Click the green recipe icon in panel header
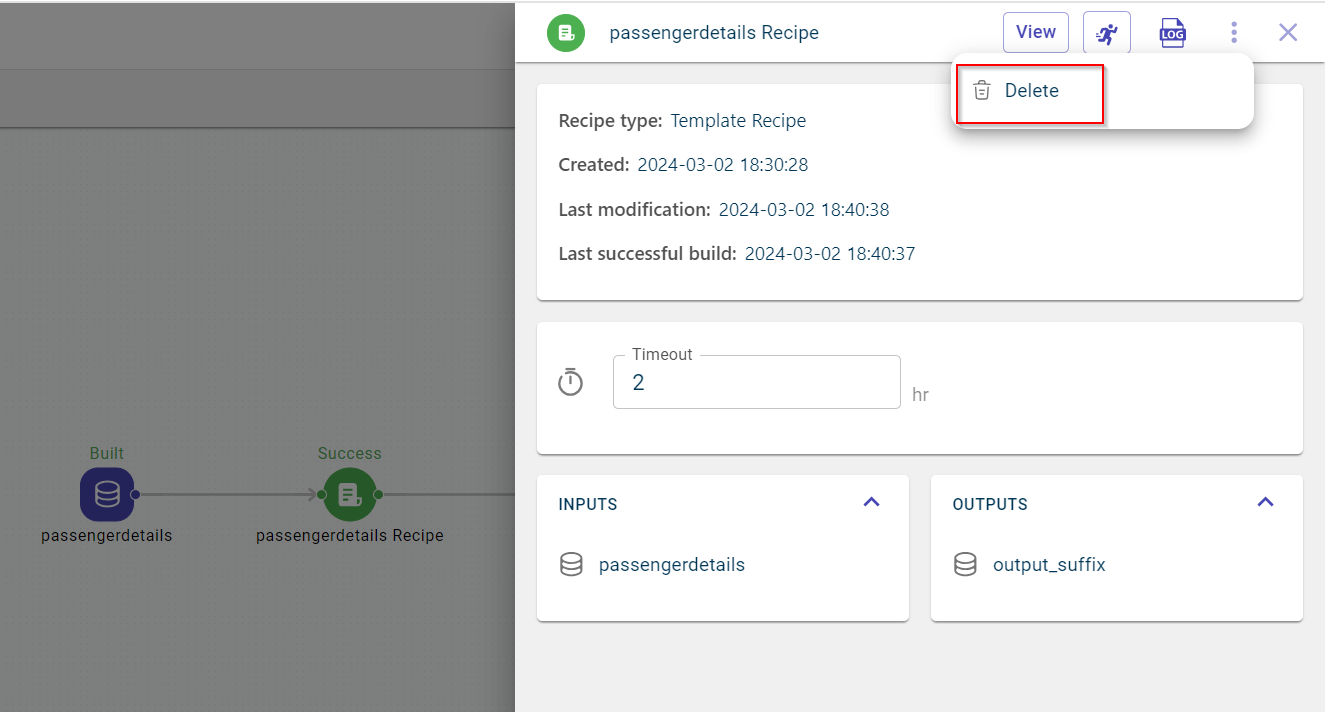This screenshot has height=712, width=1325. tap(566, 33)
